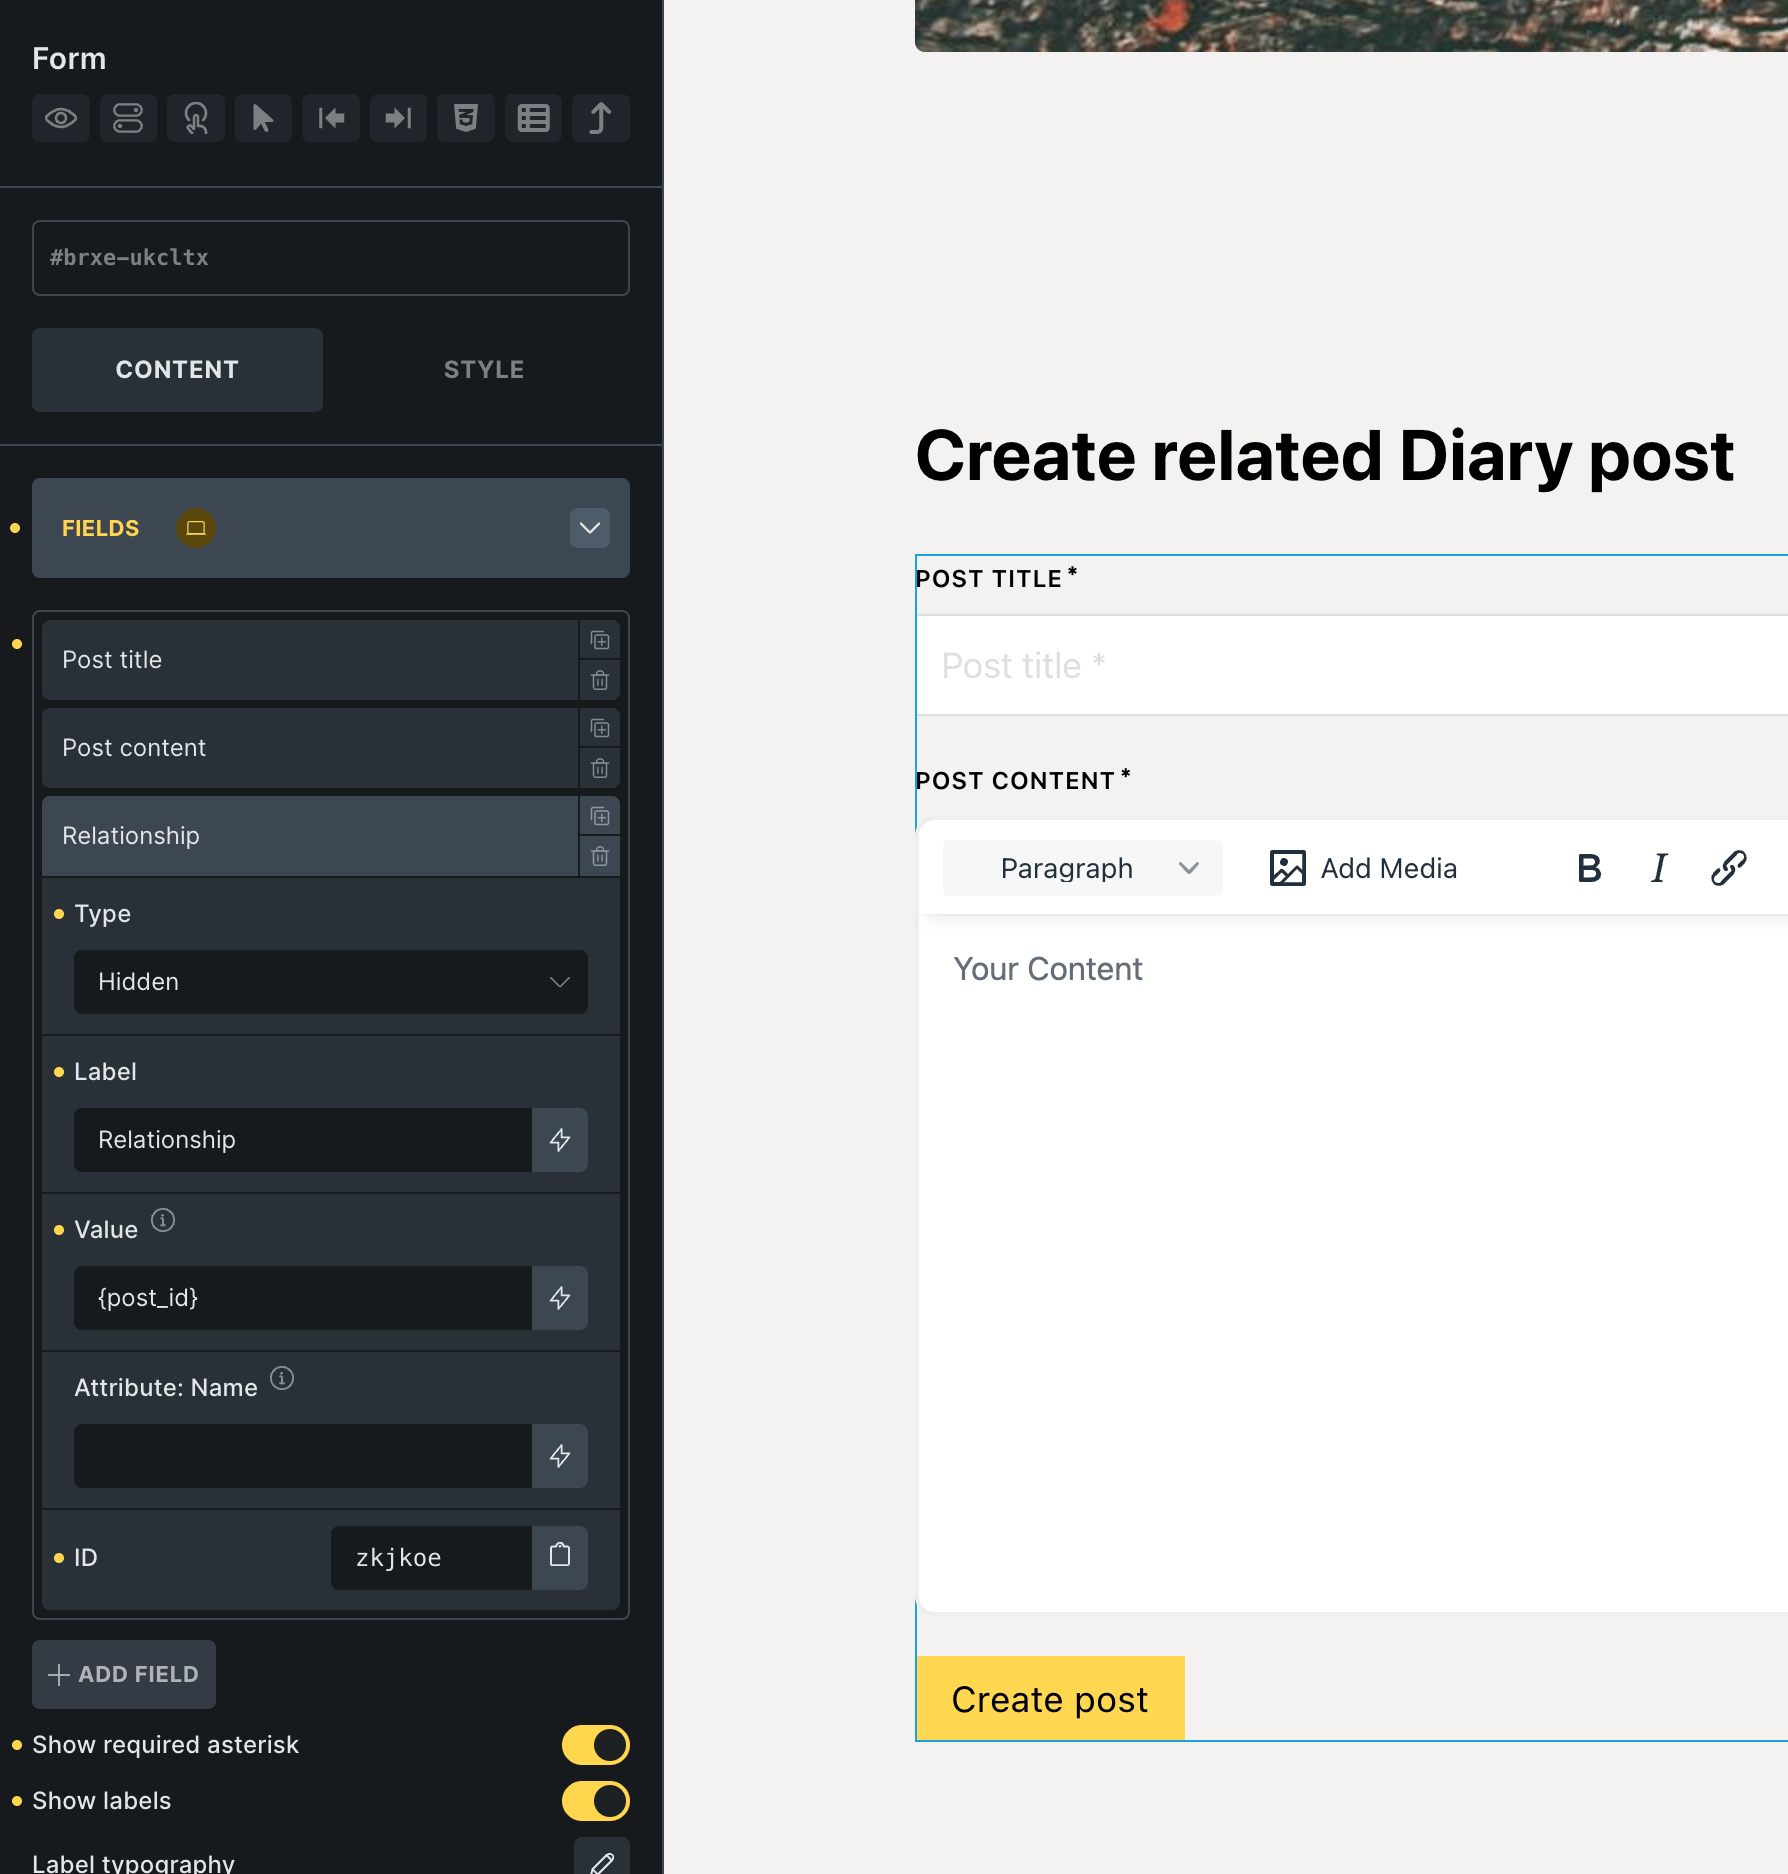Screen dimensions: 1788x1874
Task: Insert link in content editor
Action: coord(1728,868)
